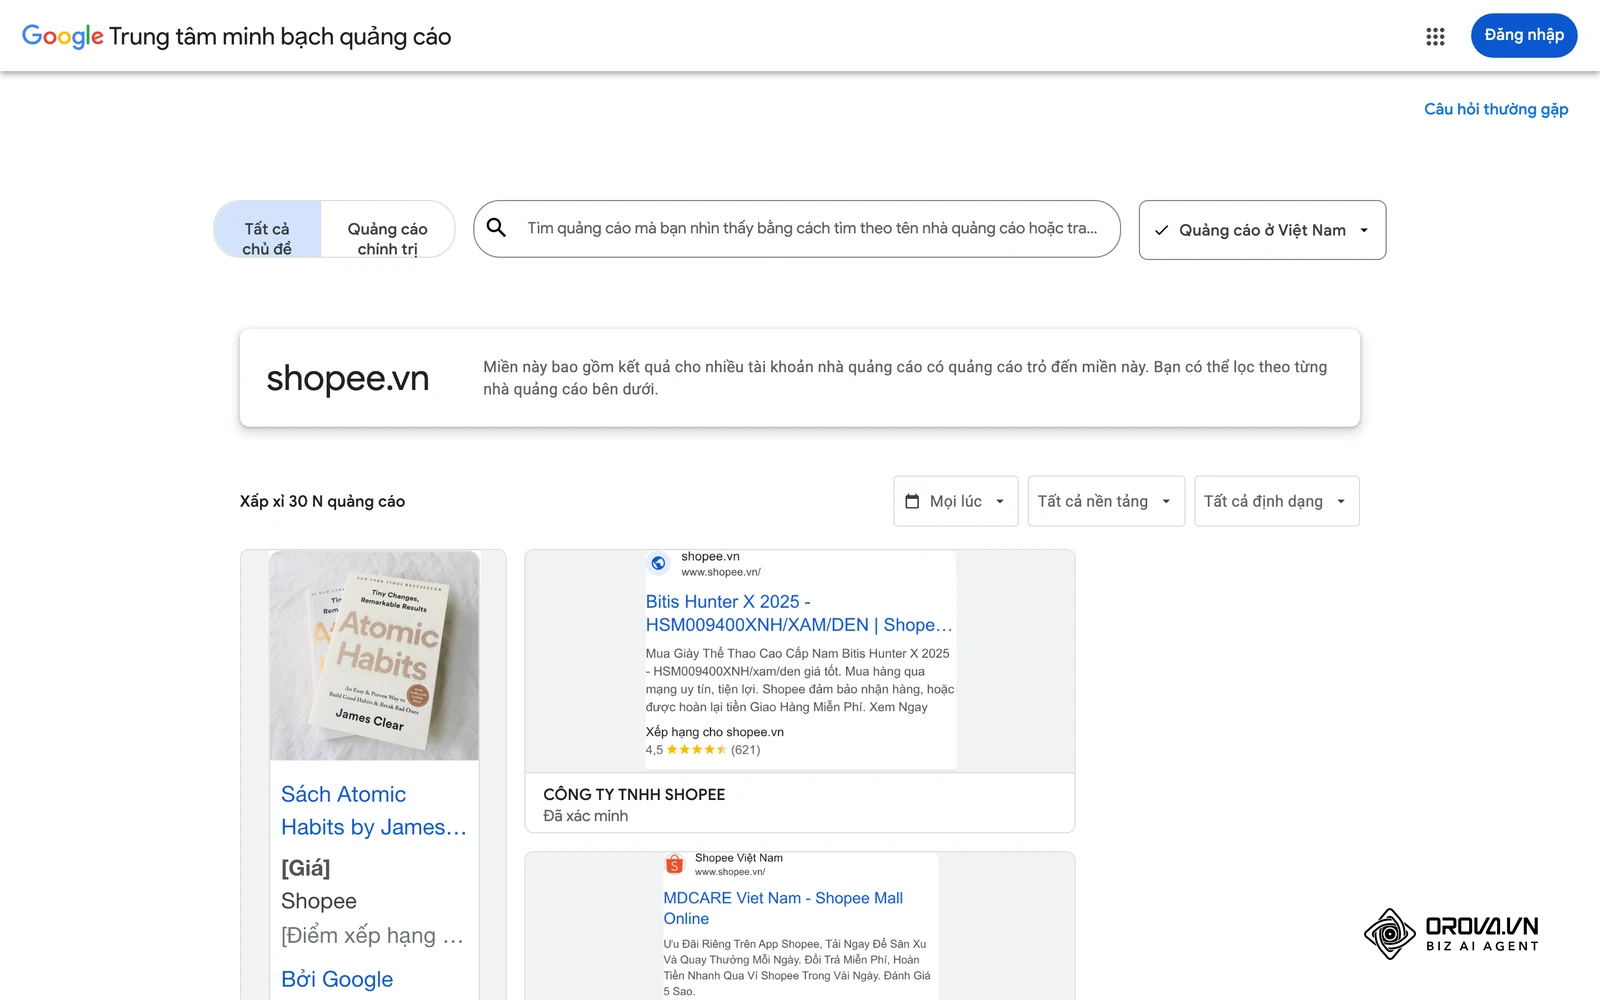This screenshot has width=1600, height=1000.
Task: Click the Shopee Việt Nam advertiser label
Action: click(x=739, y=858)
